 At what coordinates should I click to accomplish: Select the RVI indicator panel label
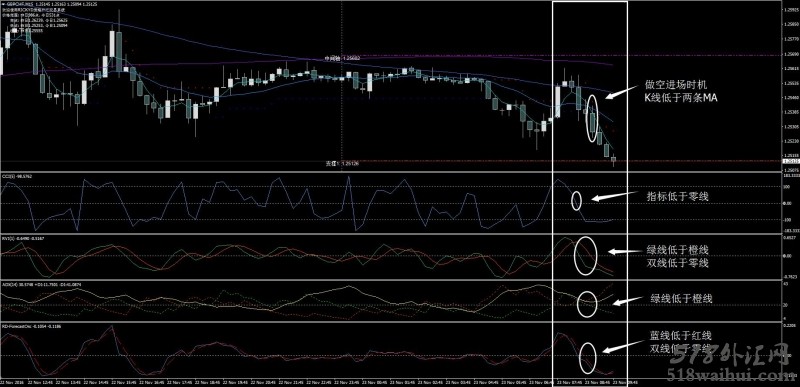[23, 238]
